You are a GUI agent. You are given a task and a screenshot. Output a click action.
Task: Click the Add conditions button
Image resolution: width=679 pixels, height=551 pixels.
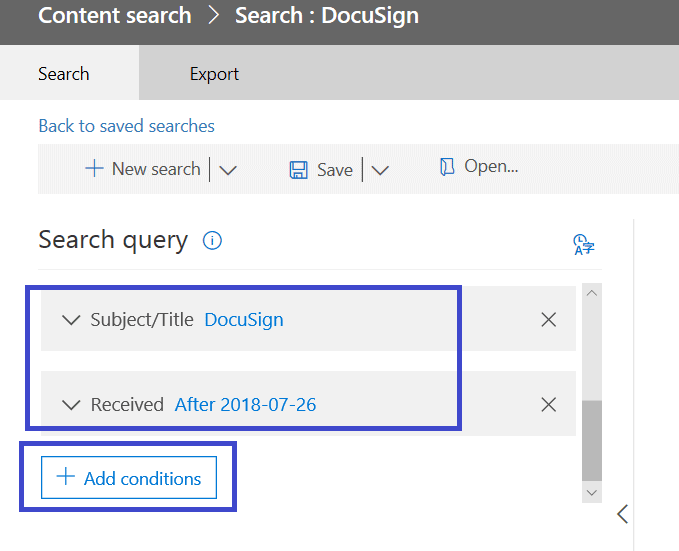[x=129, y=477]
